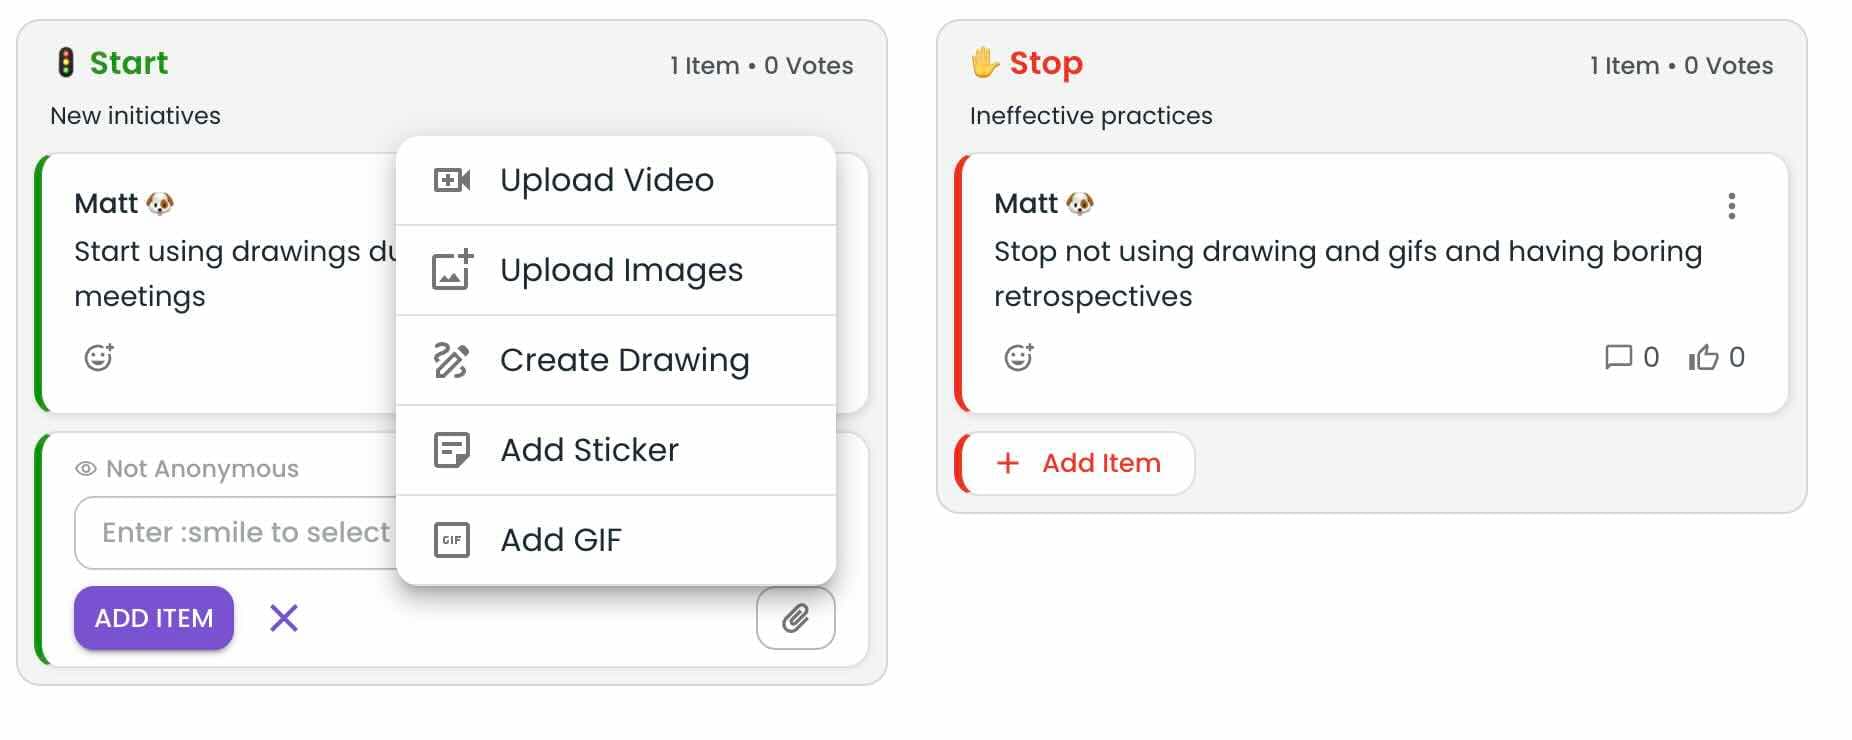Open three-dot menu on Stop card
1852x740 pixels.
click(x=1731, y=206)
